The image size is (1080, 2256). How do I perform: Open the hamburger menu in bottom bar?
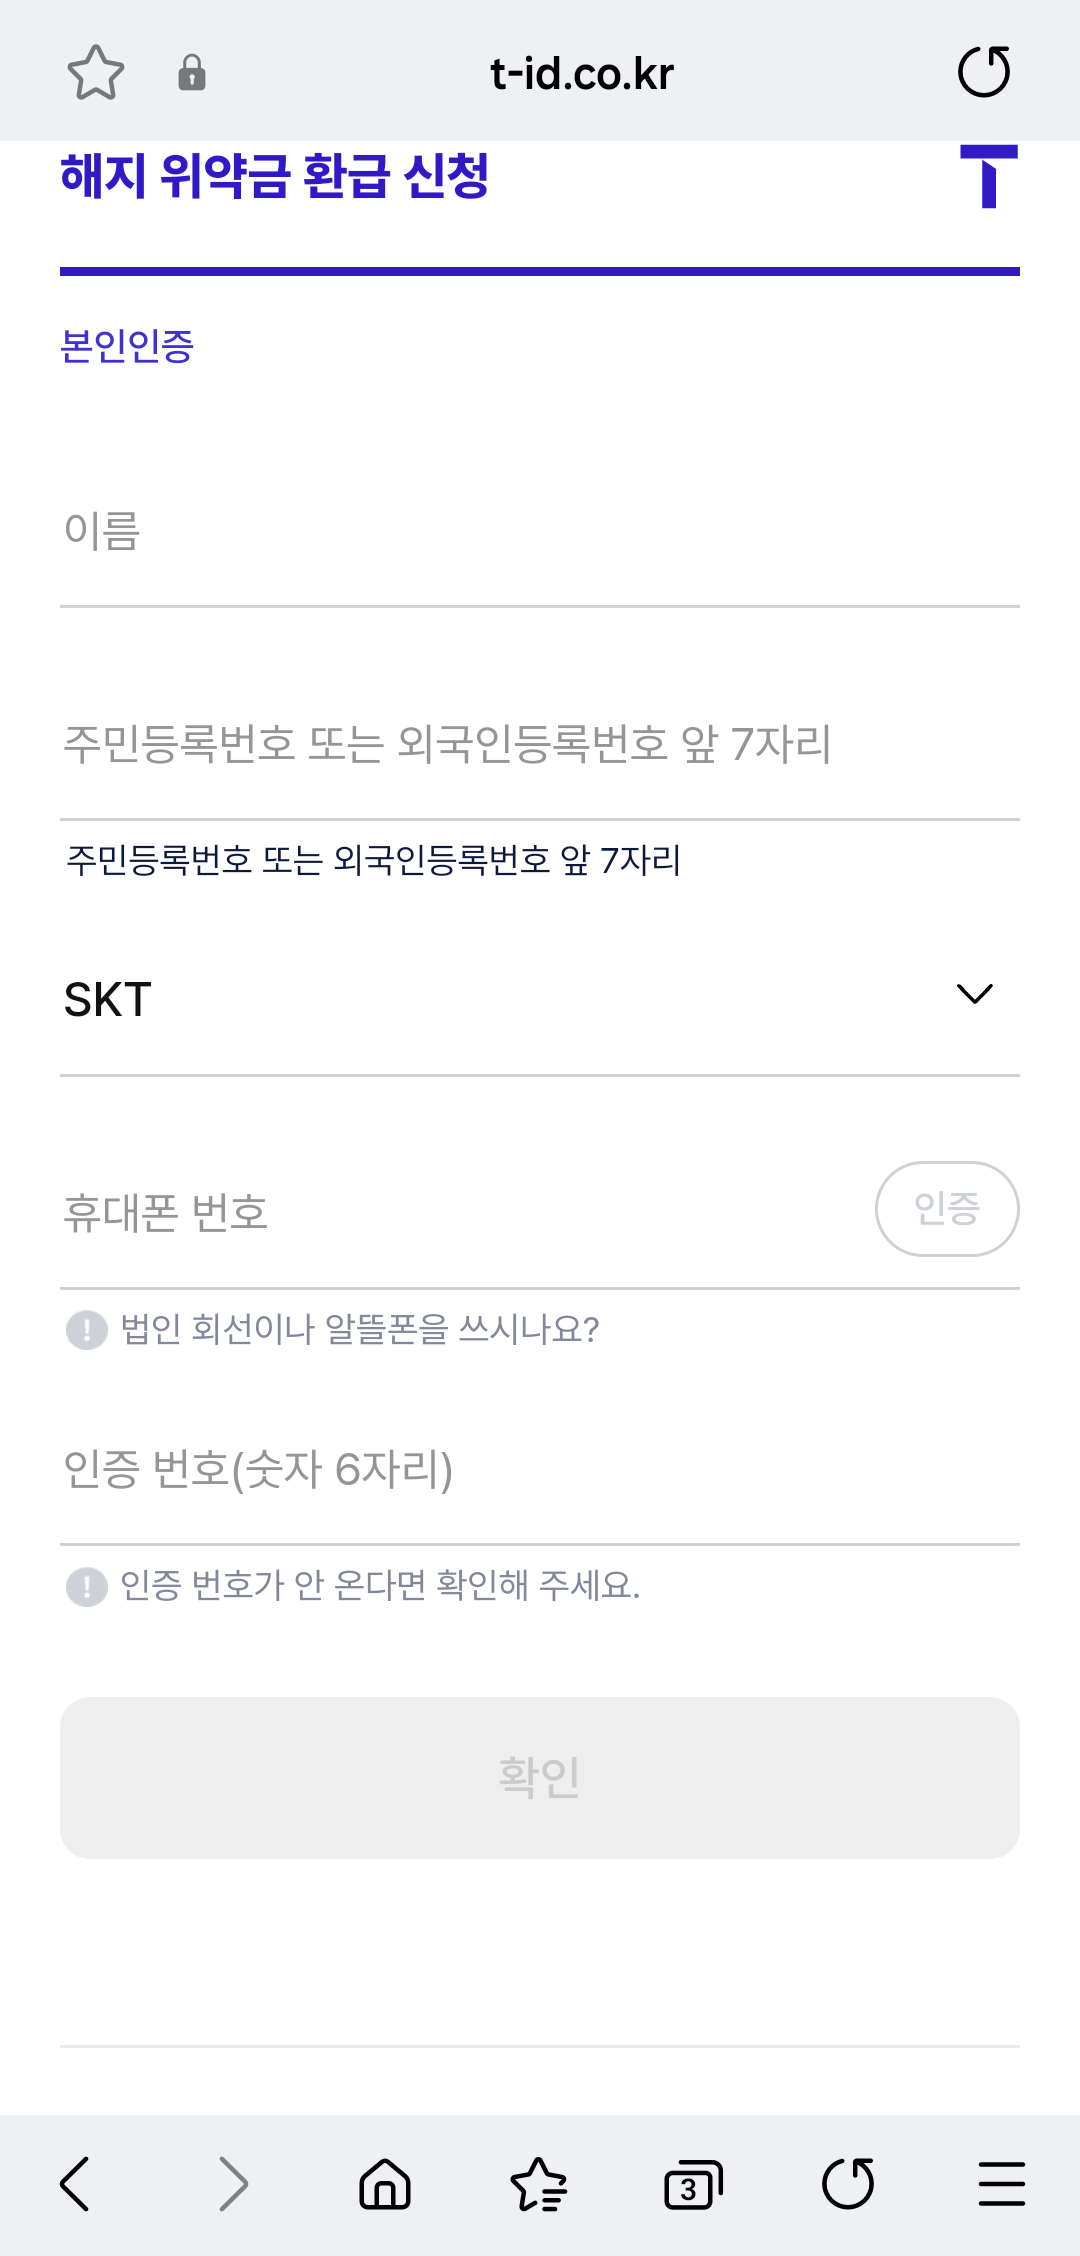point(1002,2183)
